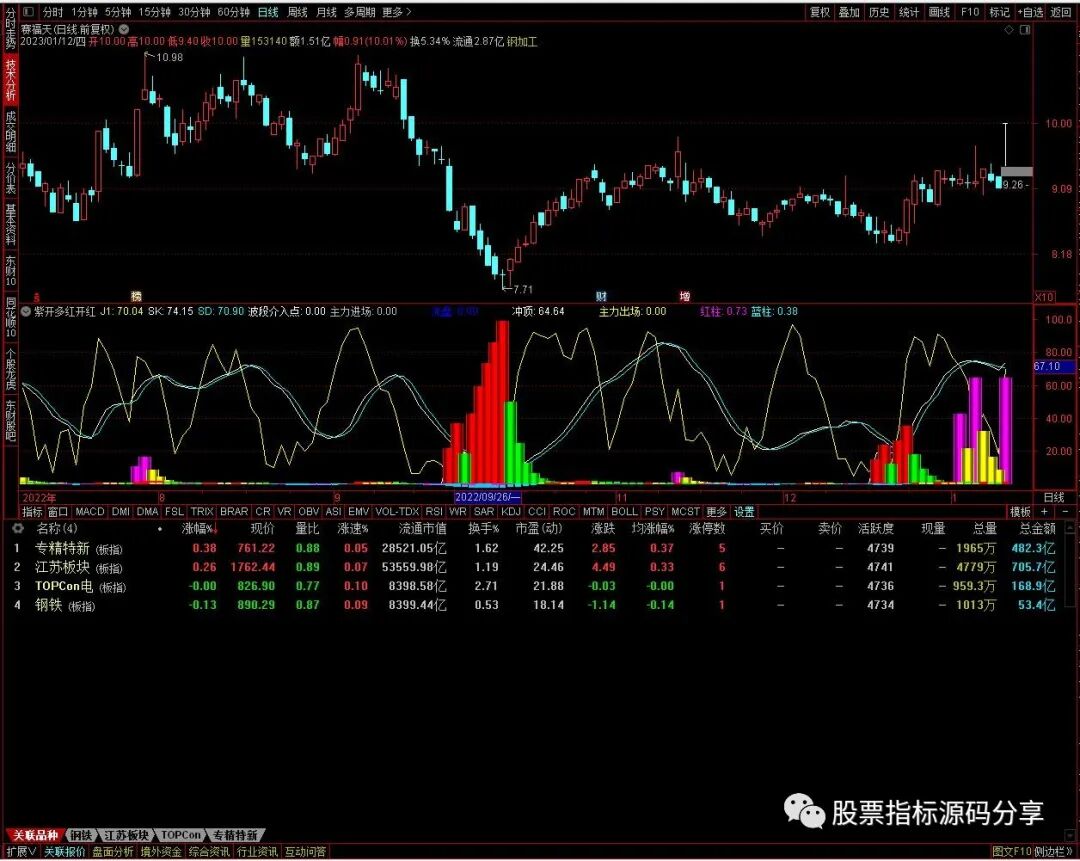Open 设置 in the indicator bar

tap(744, 512)
